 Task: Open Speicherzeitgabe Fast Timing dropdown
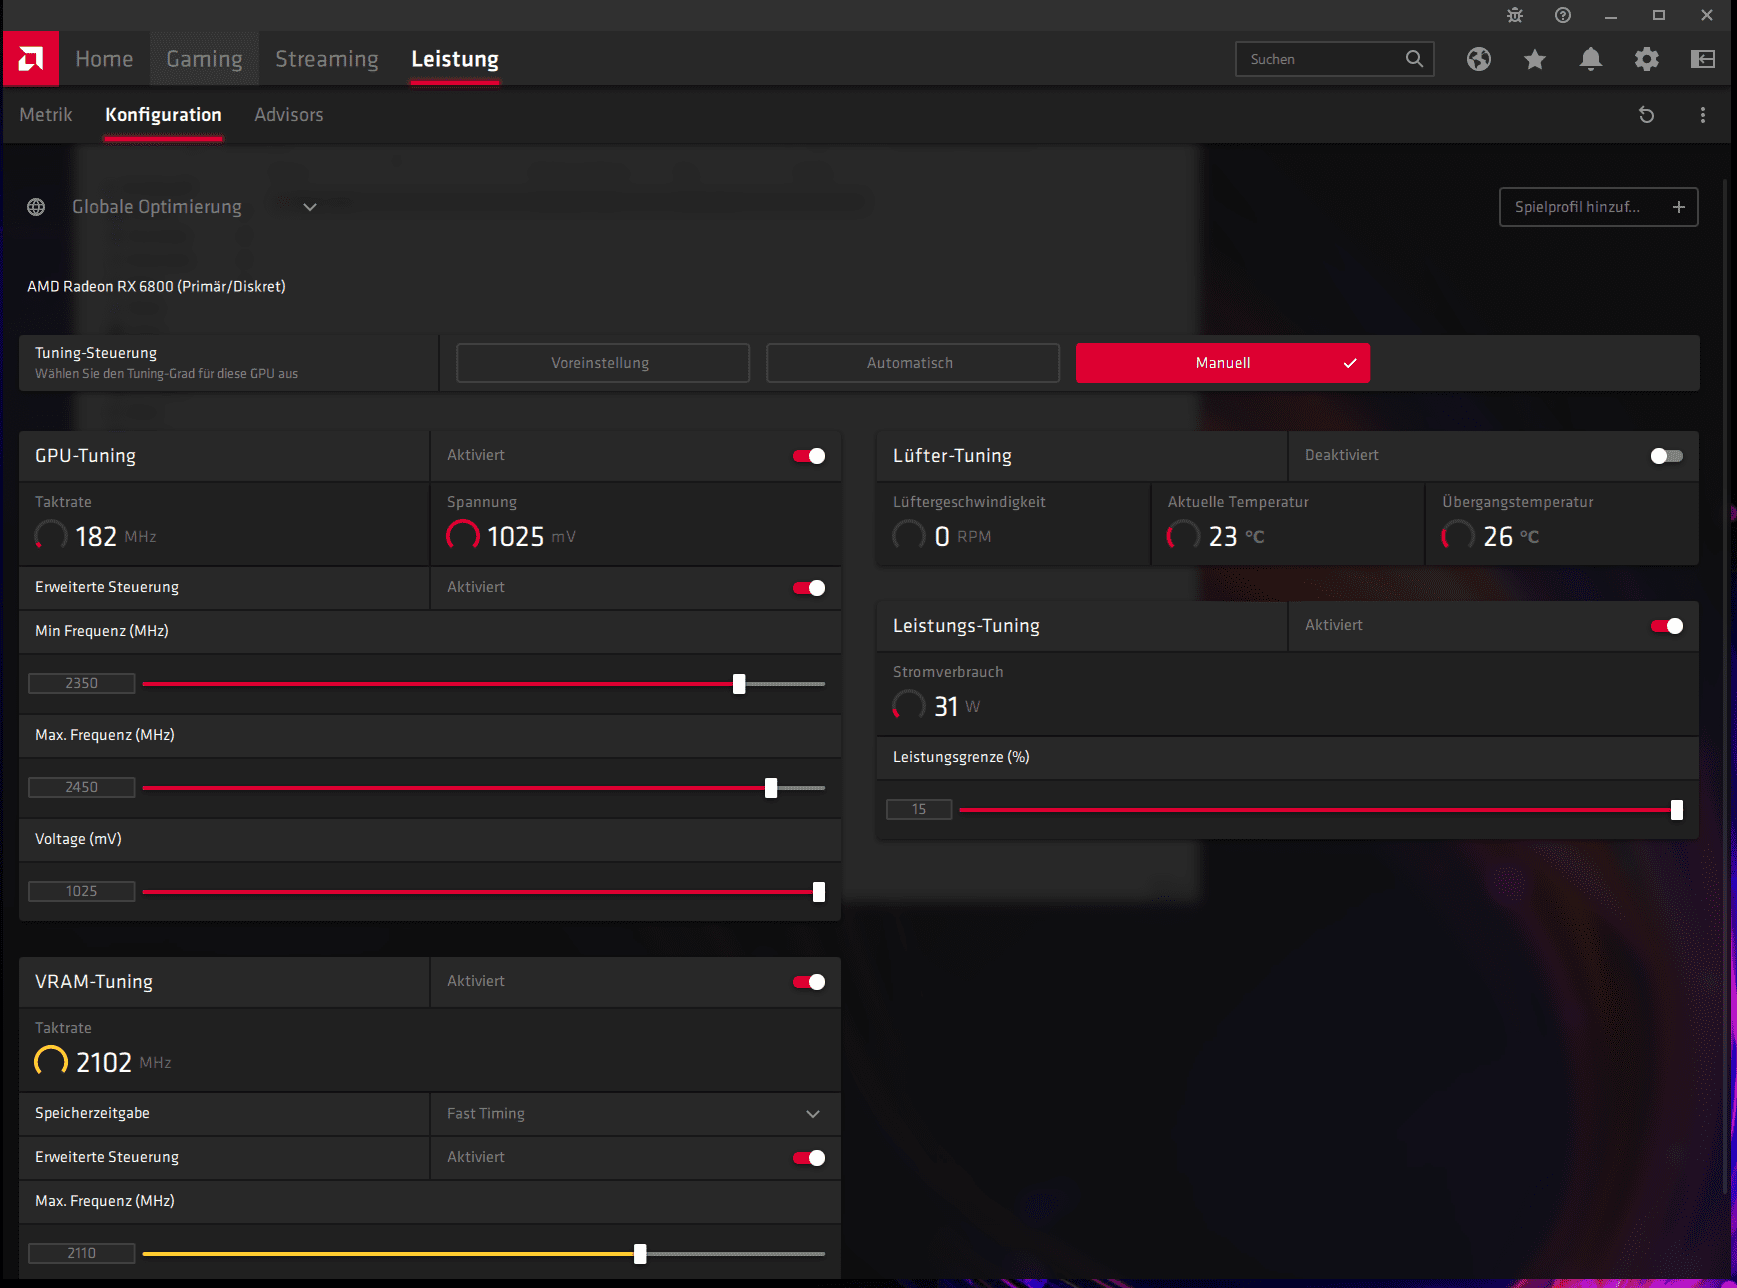pyautogui.click(x=635, y=1114)
